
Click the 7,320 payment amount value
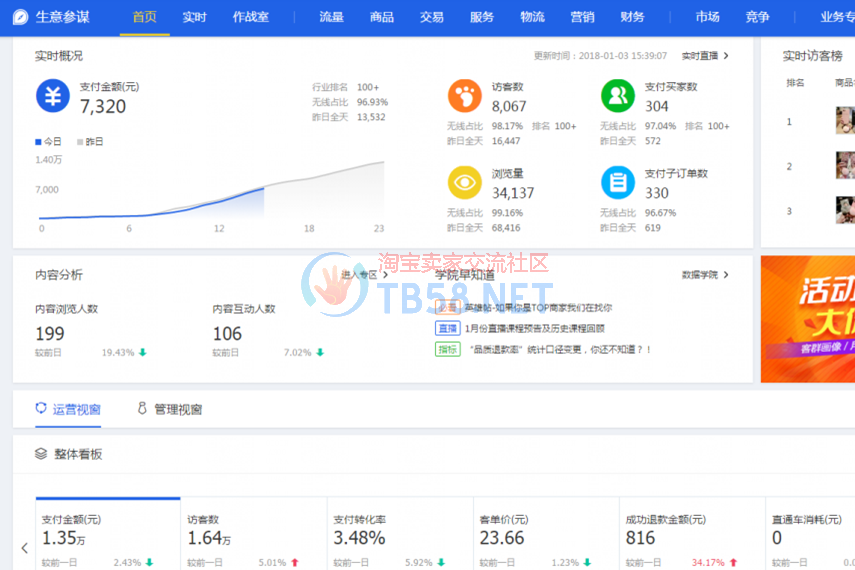(103, 106)
